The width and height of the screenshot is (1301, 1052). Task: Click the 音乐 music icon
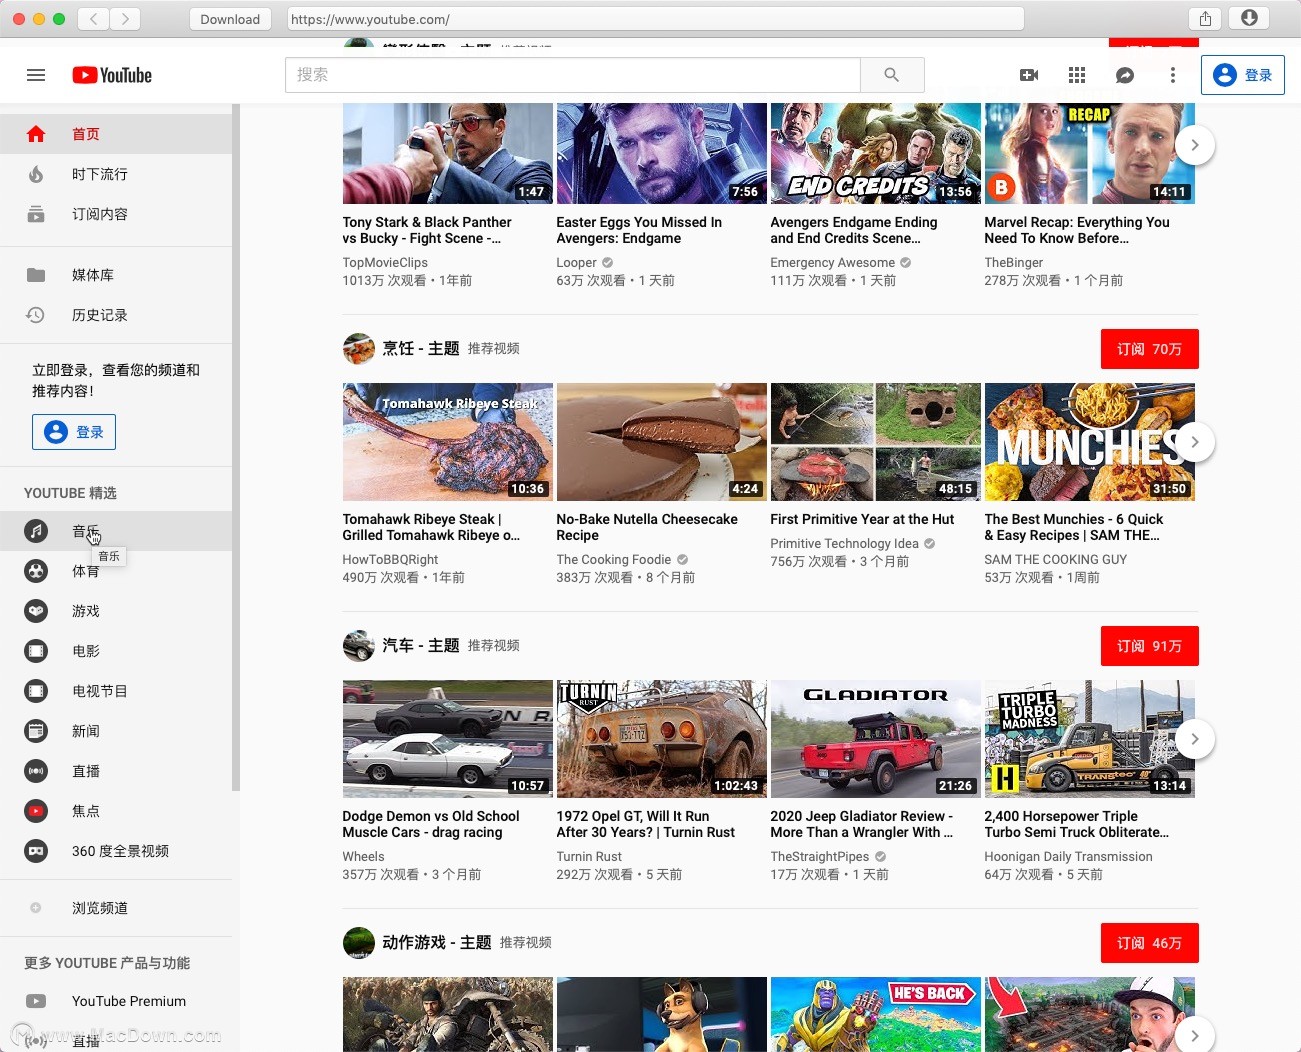(x=36, y=531)
